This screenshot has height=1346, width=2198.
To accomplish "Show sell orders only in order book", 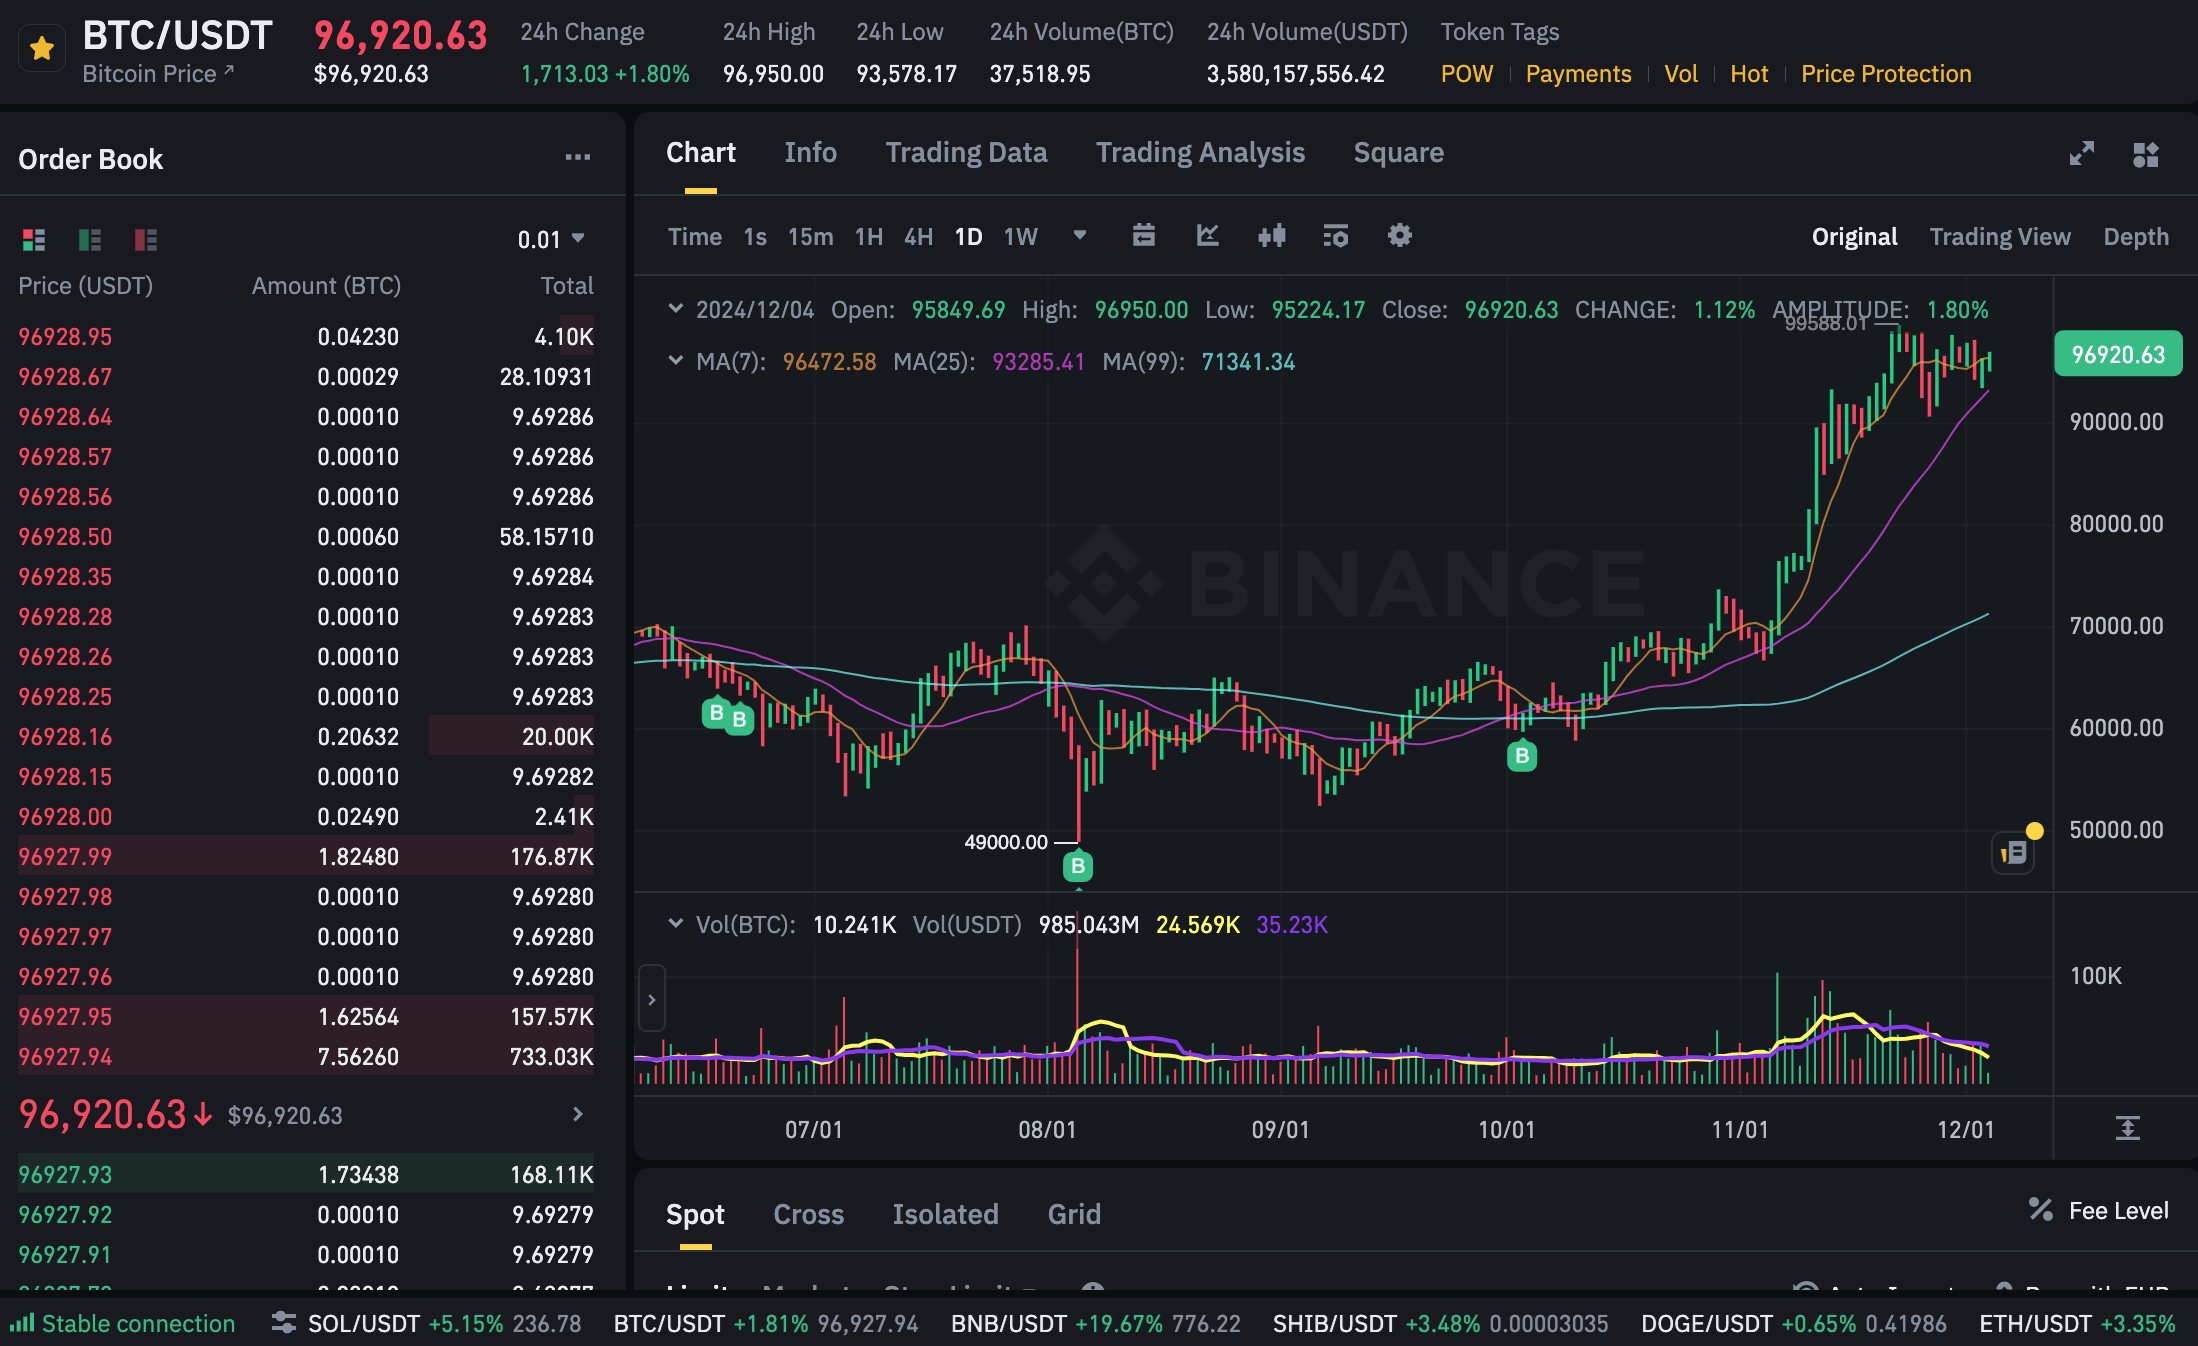I will [x=146, y=240].
